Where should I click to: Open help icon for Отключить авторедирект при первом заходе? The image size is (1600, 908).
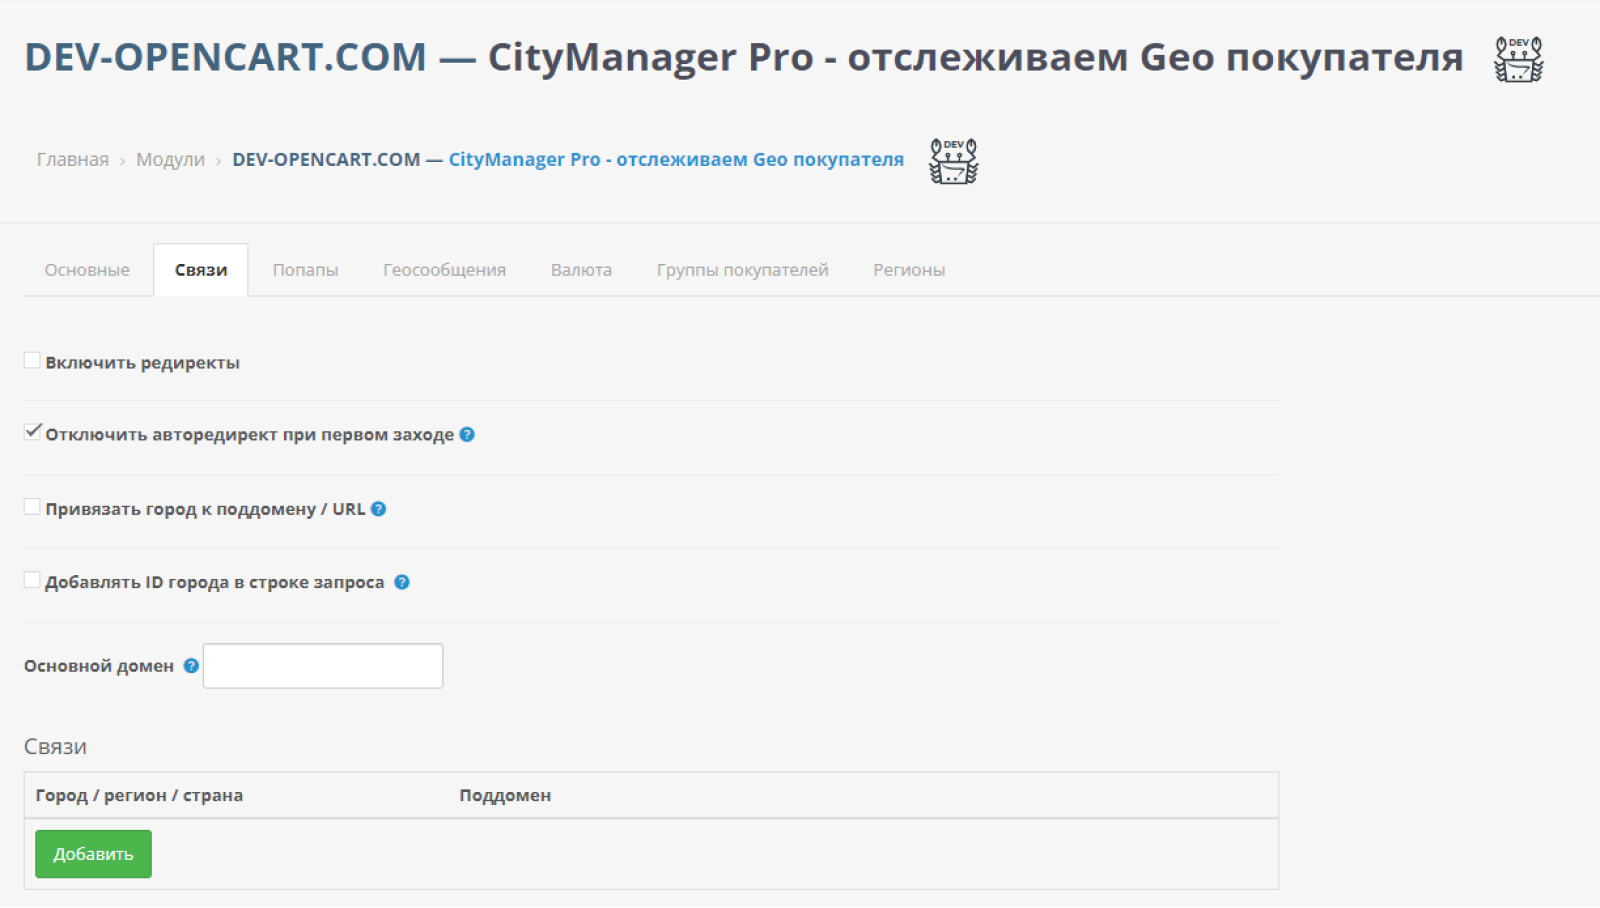click(467, 434)
